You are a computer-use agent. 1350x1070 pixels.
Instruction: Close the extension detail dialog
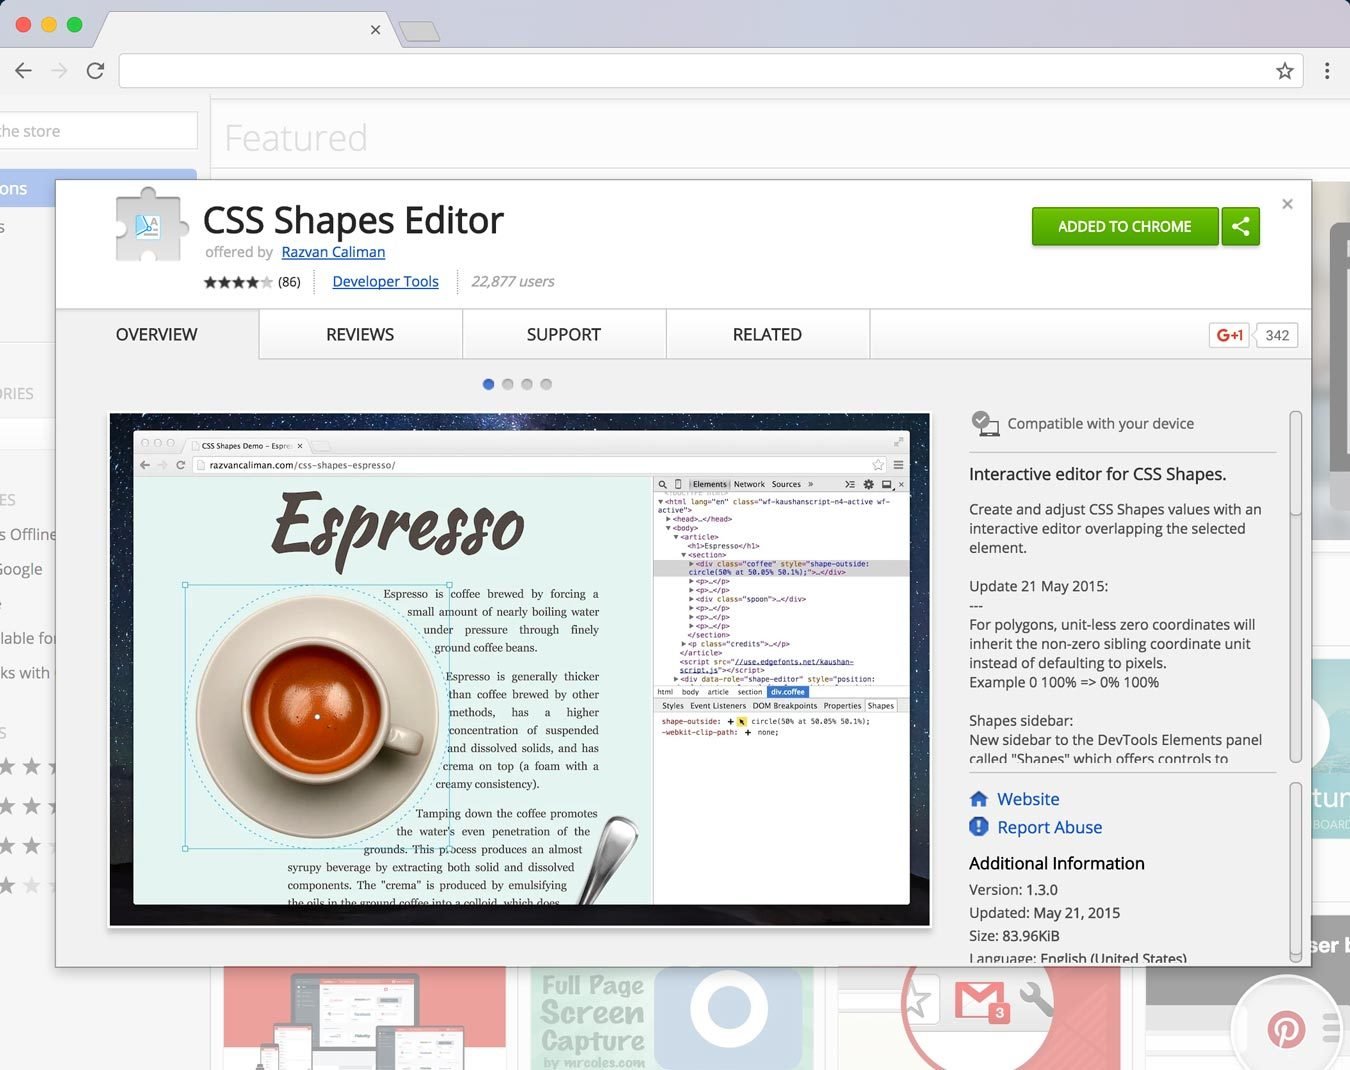pos(1287,204)
